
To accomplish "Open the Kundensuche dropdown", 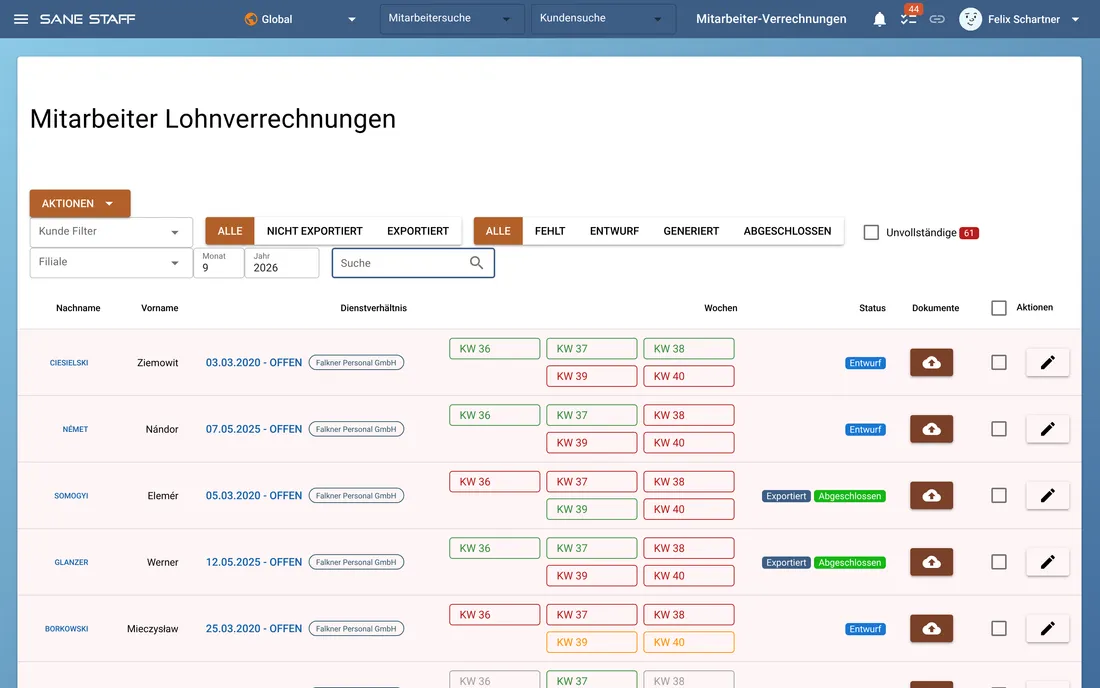I will click(603, 19).
